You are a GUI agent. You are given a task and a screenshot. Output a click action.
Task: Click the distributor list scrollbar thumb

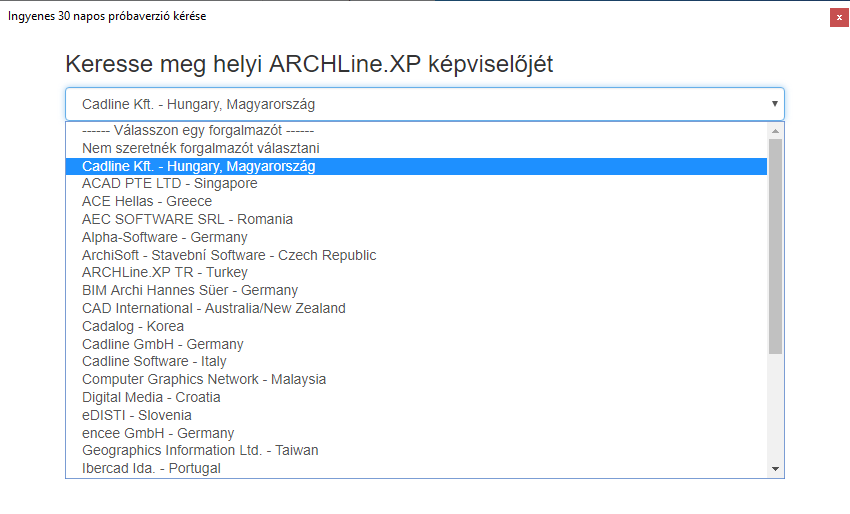pyautogui.click(x=775, y=247)
